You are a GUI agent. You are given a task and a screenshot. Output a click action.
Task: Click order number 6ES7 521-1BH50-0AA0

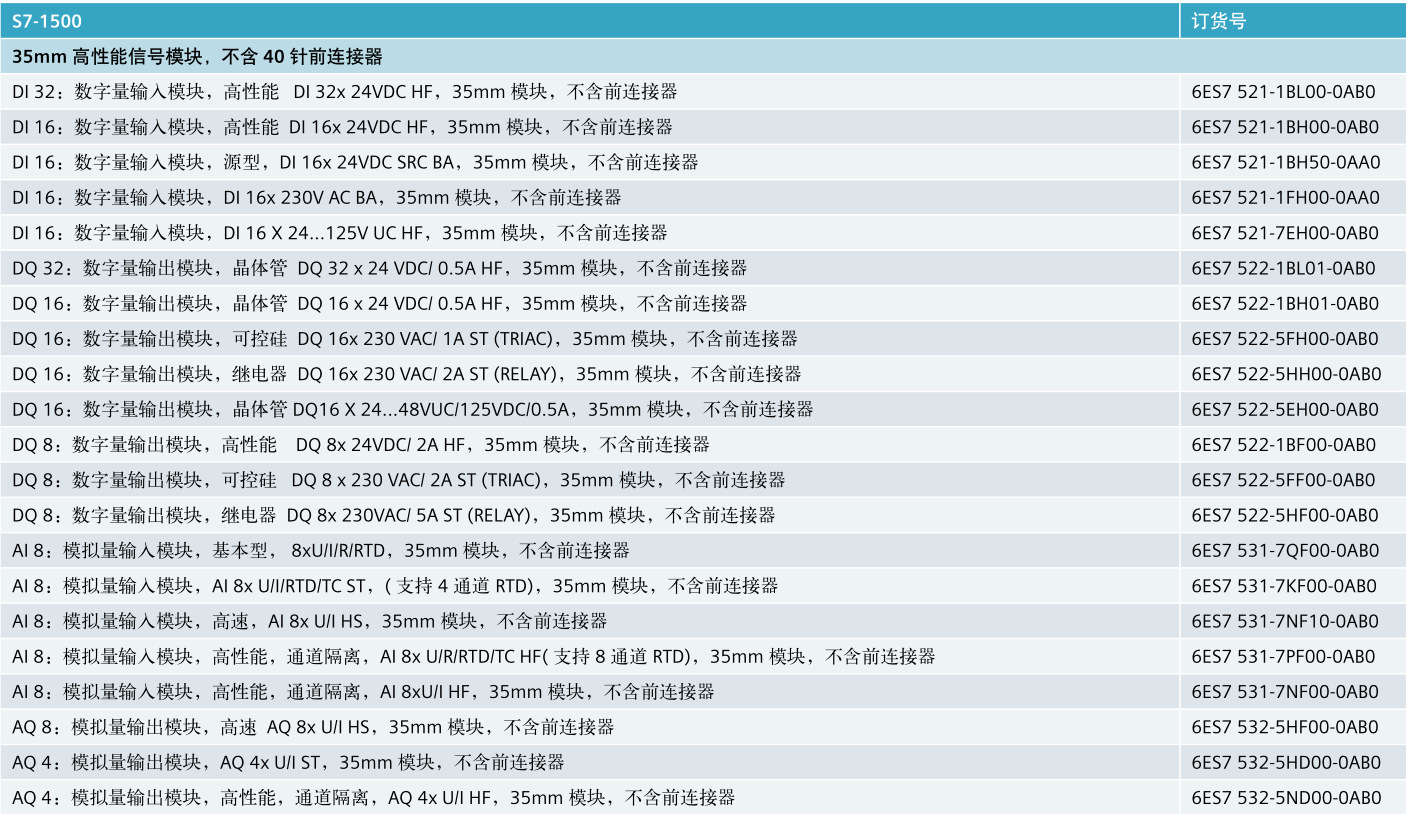(x=1285, y=162)
